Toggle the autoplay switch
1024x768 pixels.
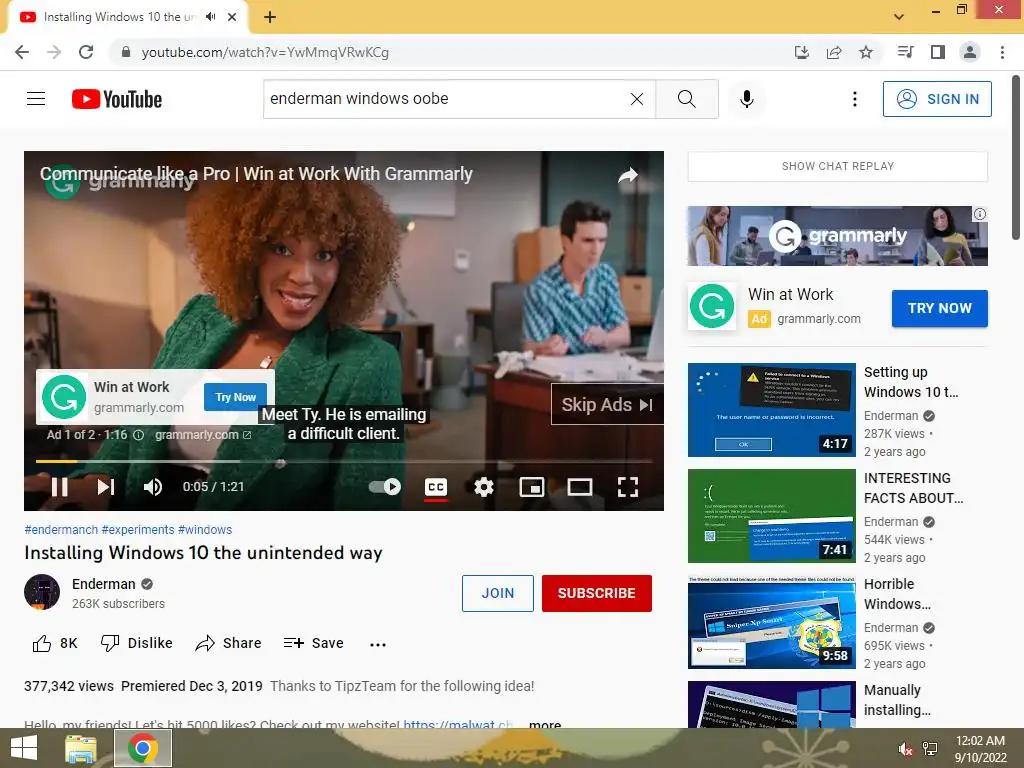pos(385,487)
